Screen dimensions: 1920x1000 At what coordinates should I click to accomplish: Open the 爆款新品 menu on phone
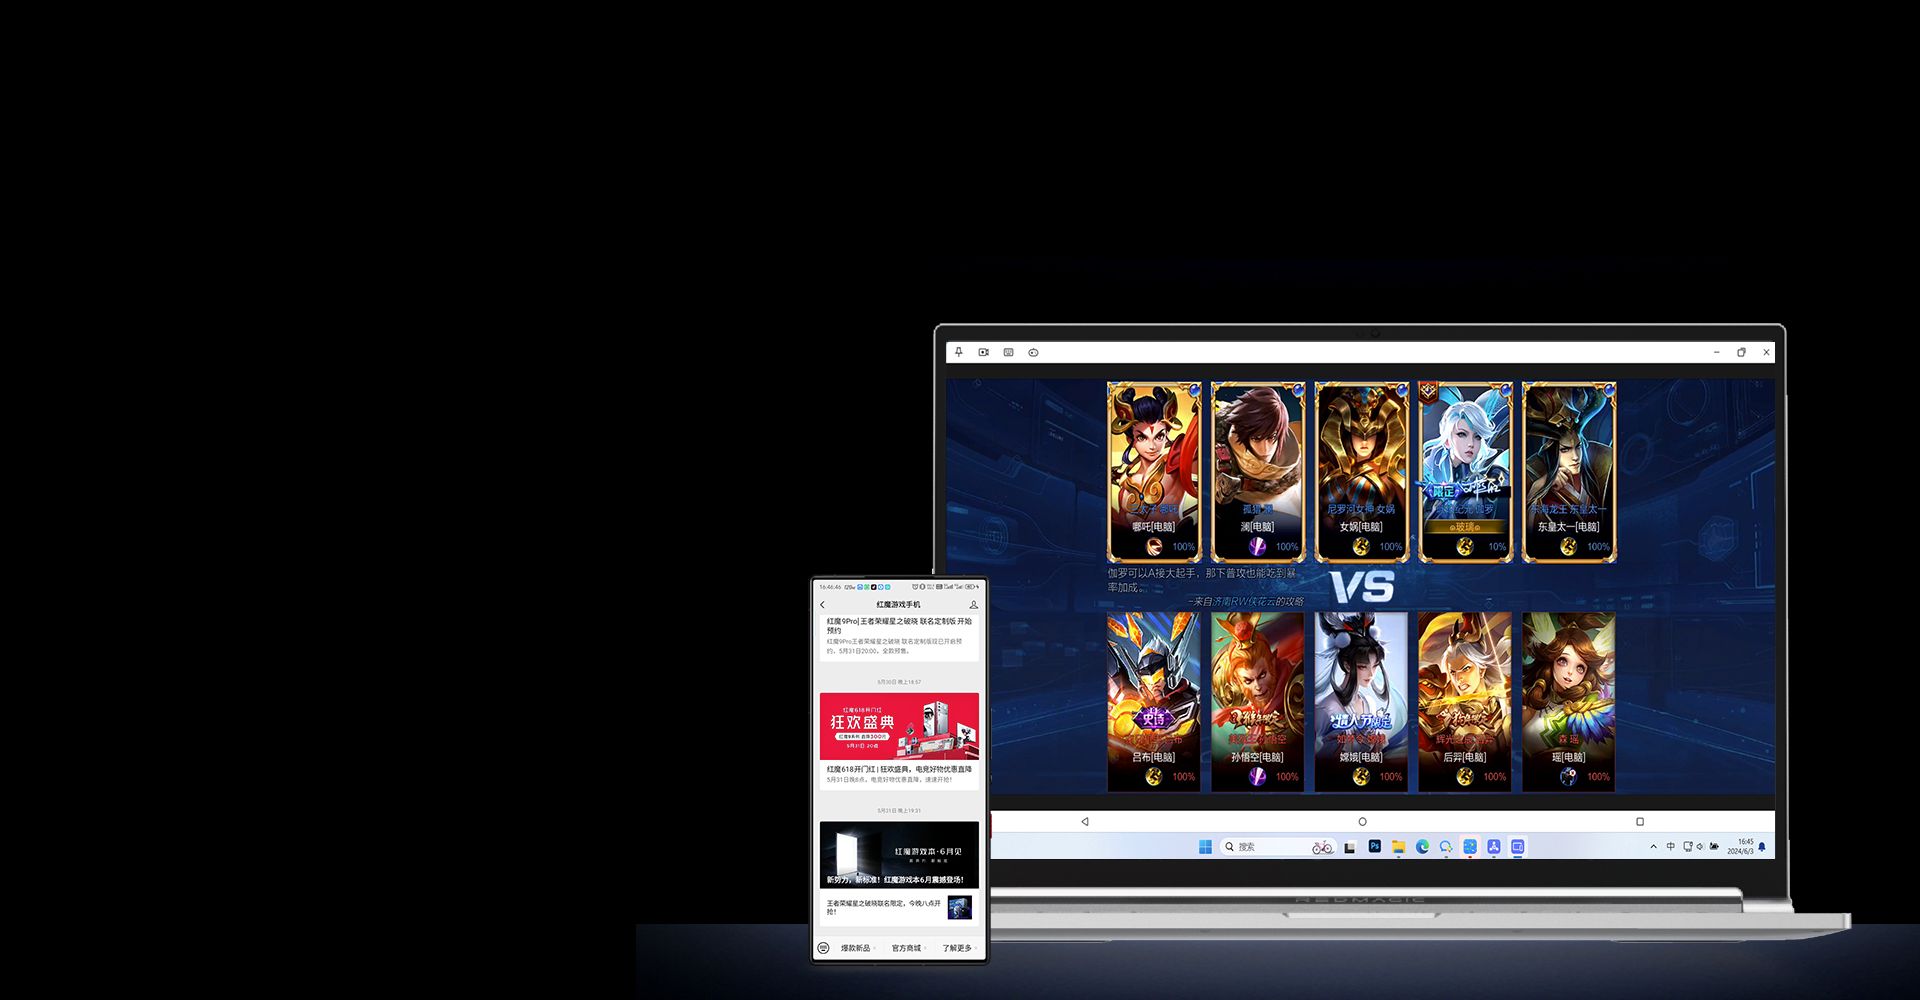click(x=856, y=948)
